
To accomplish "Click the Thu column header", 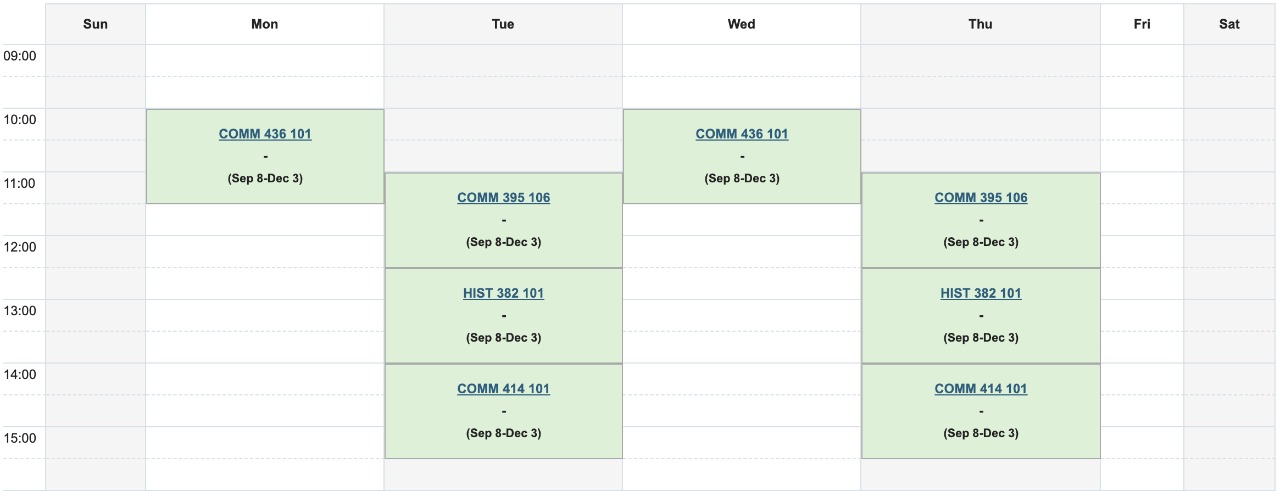I will 981,24.
